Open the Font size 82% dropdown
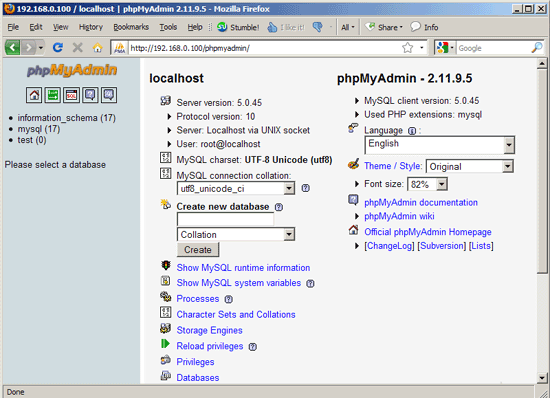This screenshot has height=398, width=550. 427,184
